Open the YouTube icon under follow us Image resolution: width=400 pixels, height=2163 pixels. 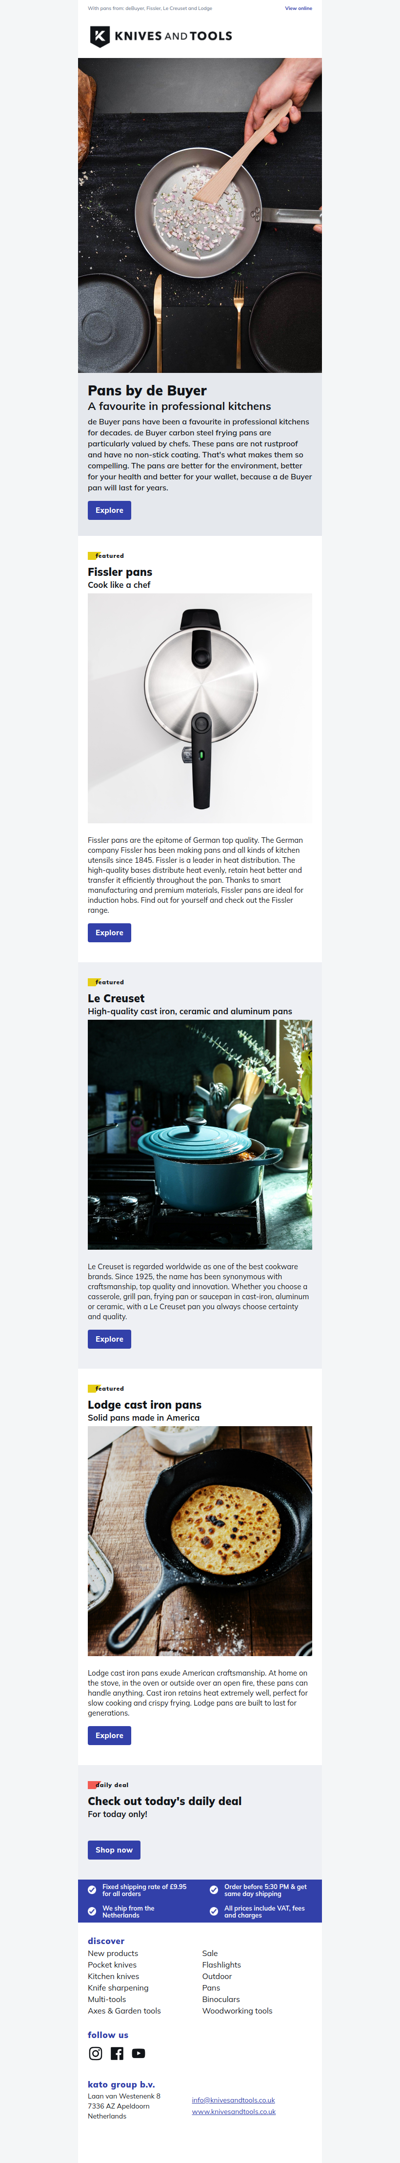139,2053
